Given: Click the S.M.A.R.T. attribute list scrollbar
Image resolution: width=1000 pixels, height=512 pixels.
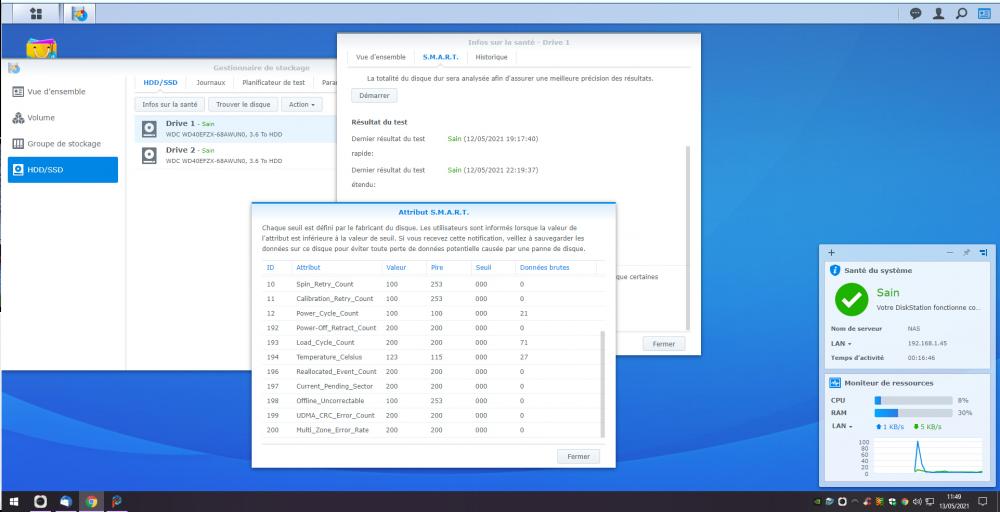Looking at the screenshot, I should [603, 384].
